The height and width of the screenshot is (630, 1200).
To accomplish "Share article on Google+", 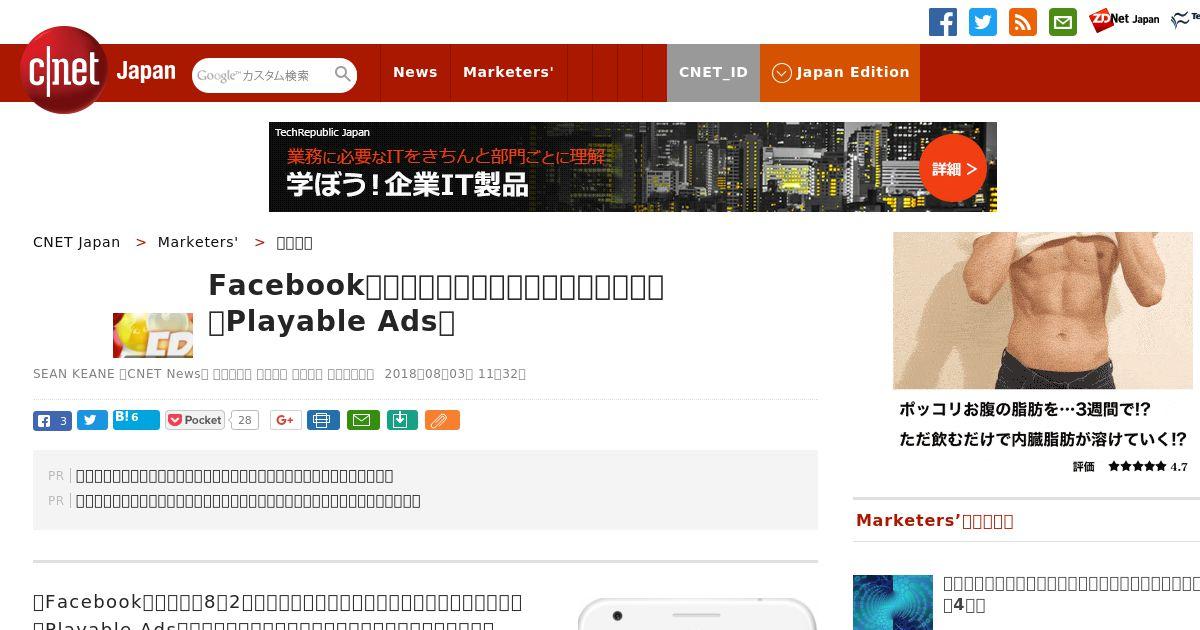I will 285,420.
